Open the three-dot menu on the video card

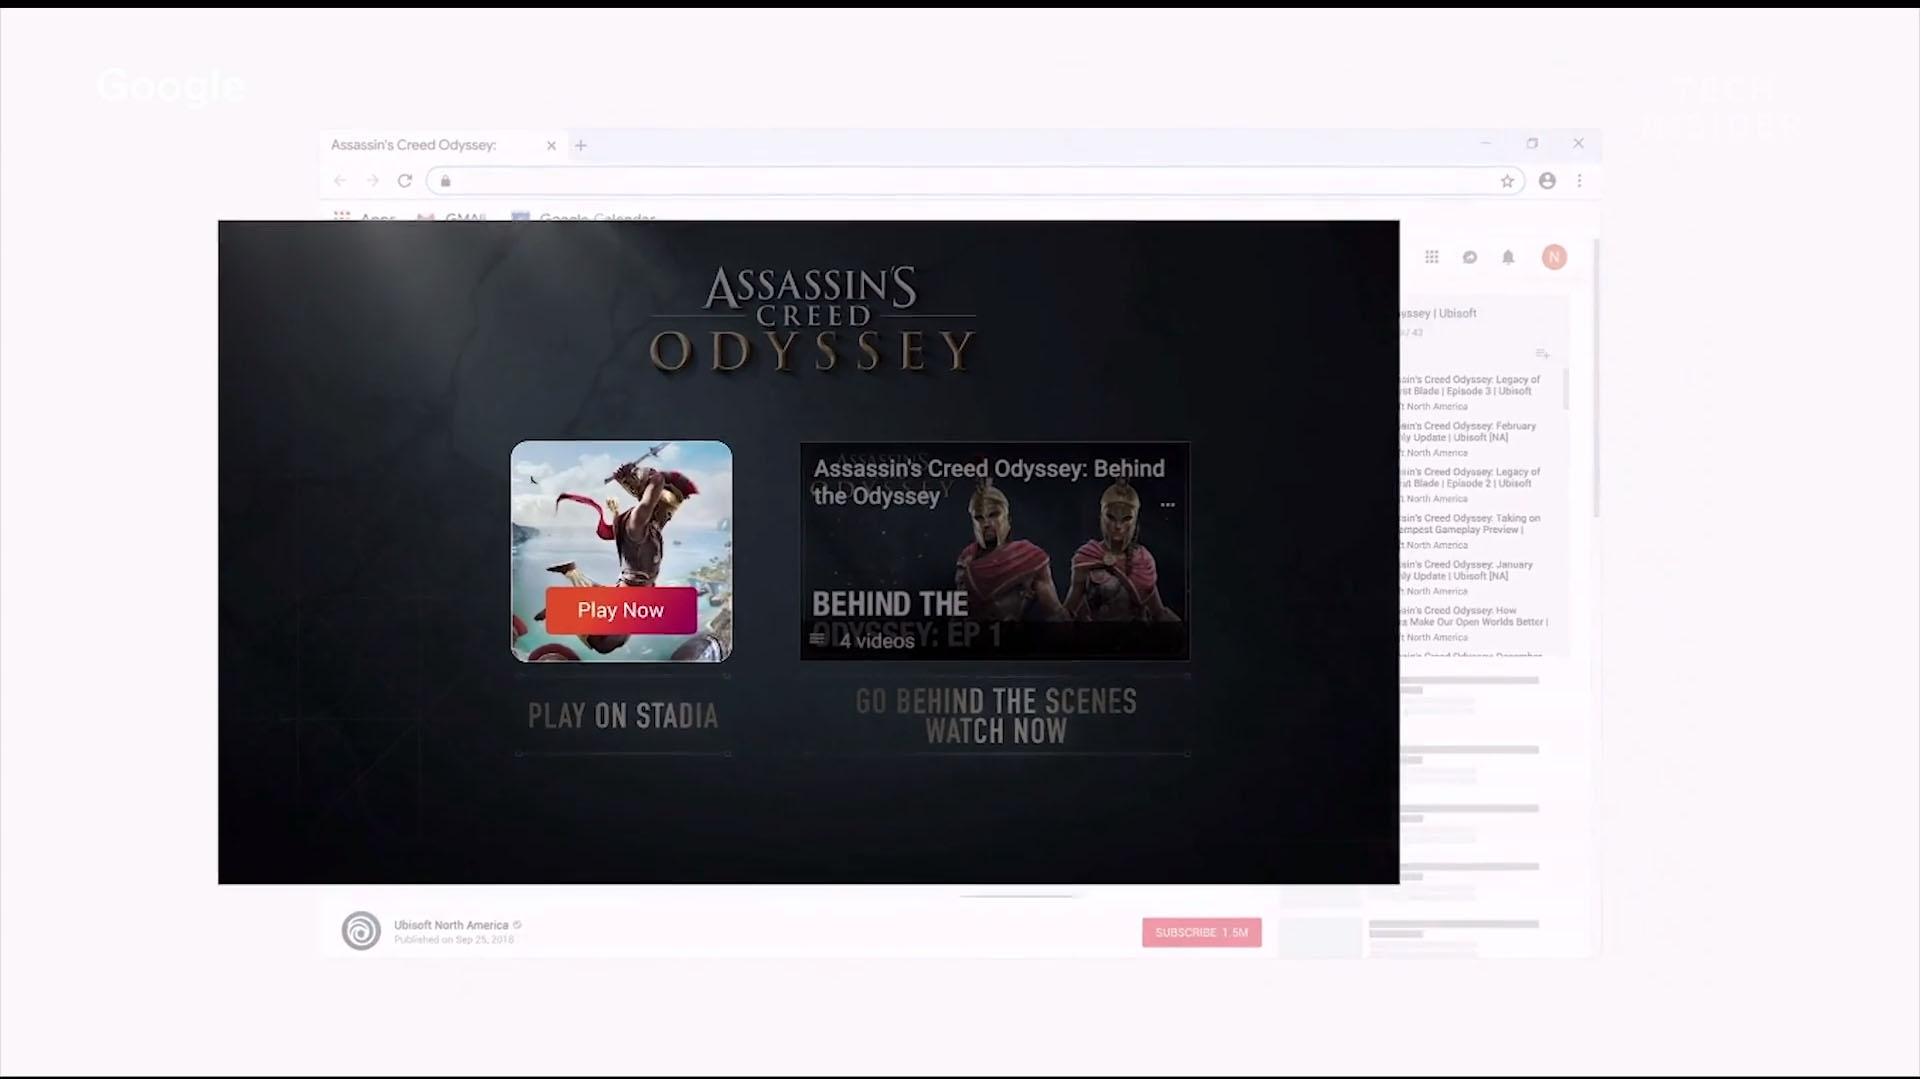1167,505
